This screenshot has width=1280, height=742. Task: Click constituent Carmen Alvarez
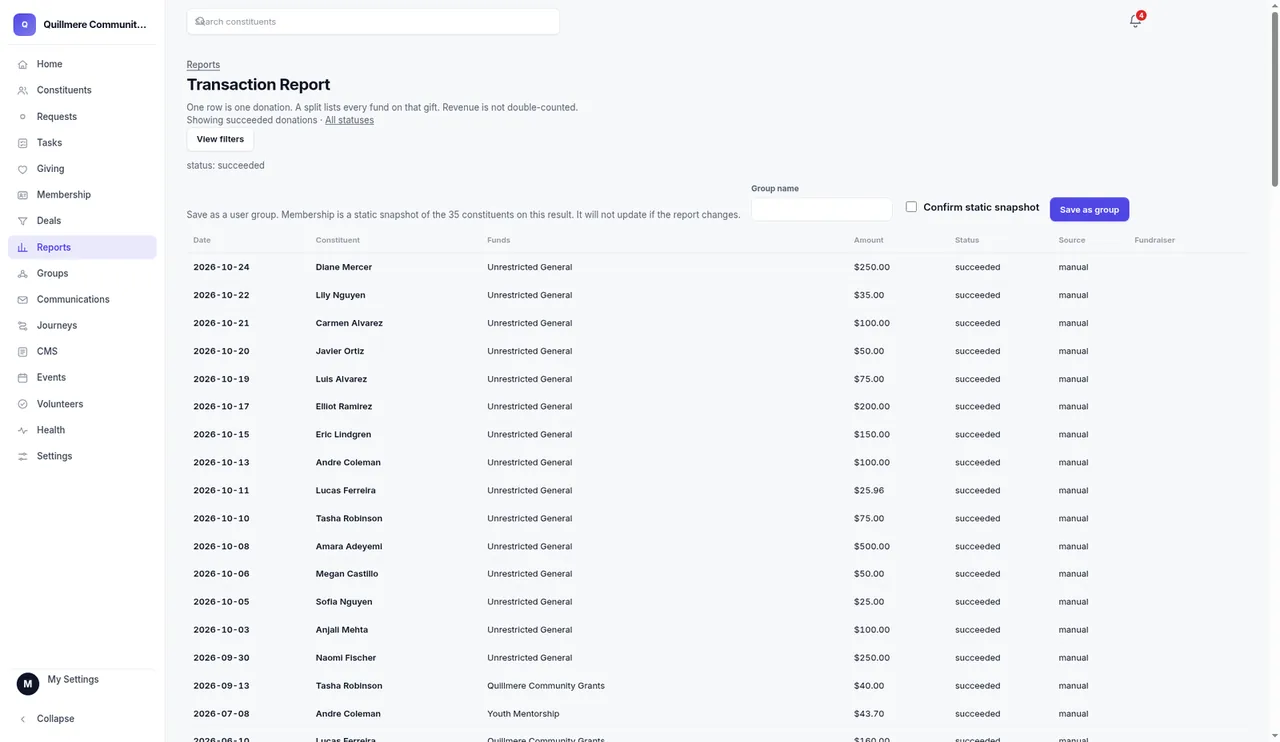point(349,323)
